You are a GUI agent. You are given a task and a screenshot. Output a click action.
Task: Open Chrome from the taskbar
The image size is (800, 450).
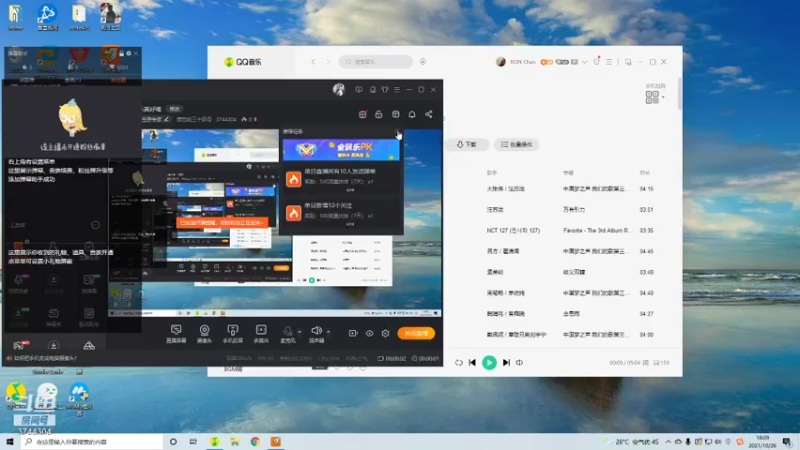click(x=255, y=442)
